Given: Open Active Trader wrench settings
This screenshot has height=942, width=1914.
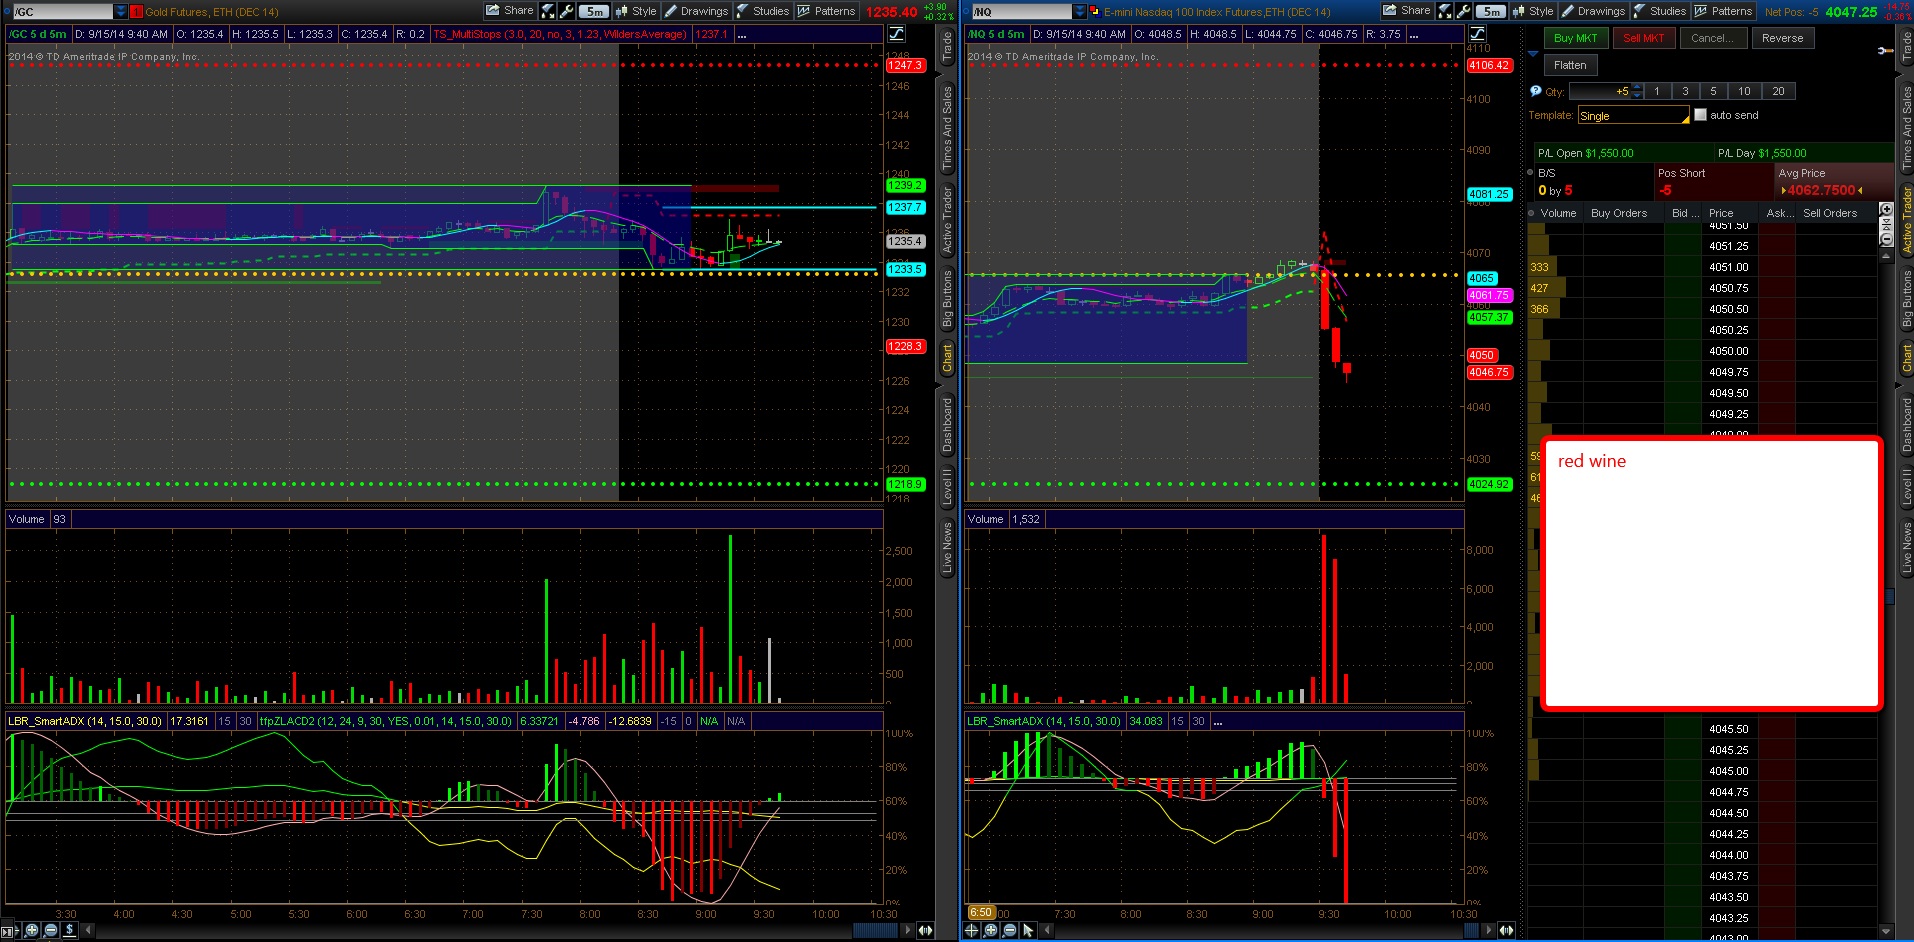Looking at the screenshot, I should click(1885, 50).
